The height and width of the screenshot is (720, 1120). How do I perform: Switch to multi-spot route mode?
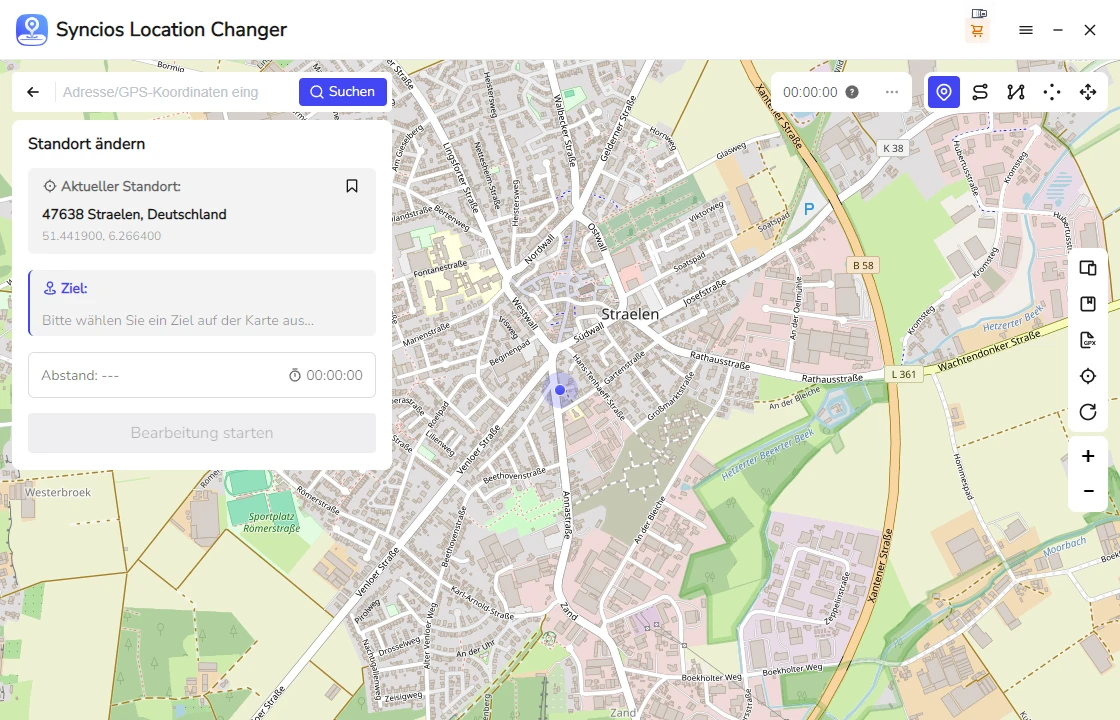tap(1016, 92)
